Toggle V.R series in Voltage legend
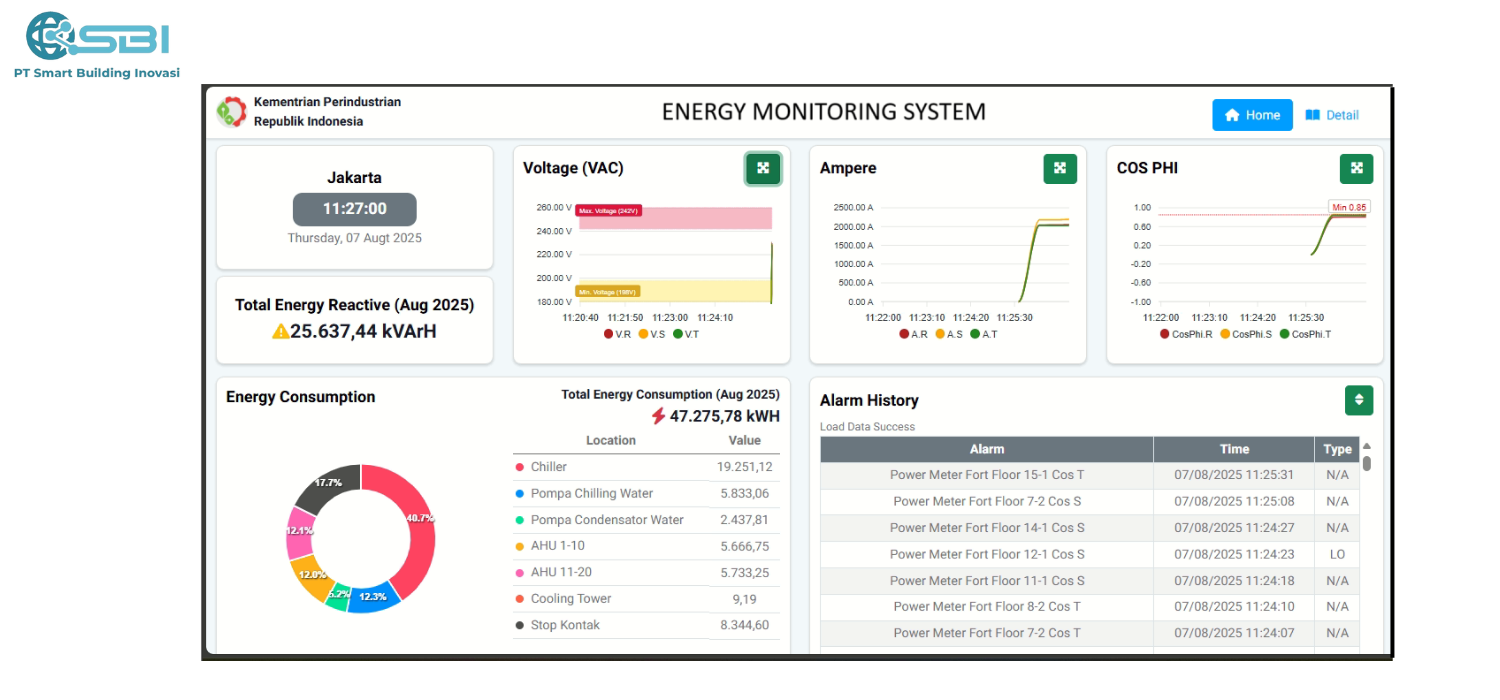1500x700 pixels. pyautogui.click(x=616, y=334)
